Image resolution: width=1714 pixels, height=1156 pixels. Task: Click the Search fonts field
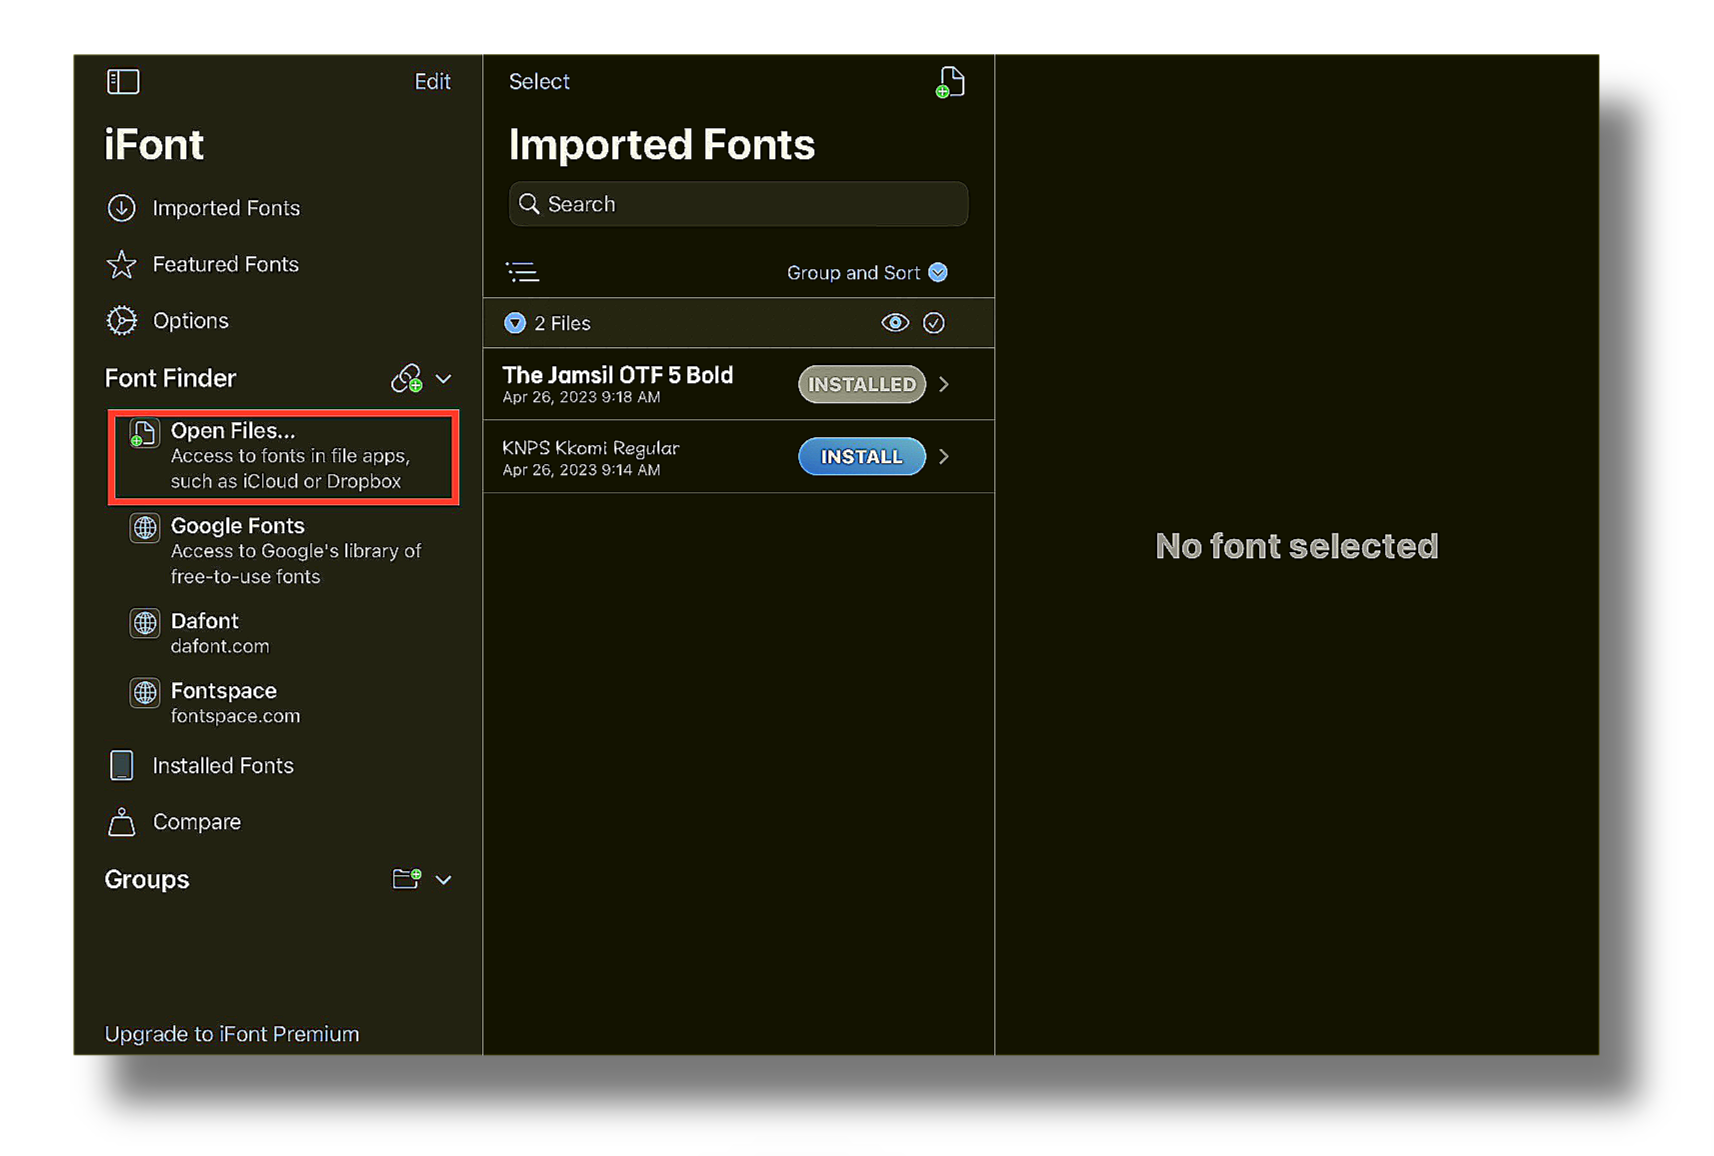738,204
